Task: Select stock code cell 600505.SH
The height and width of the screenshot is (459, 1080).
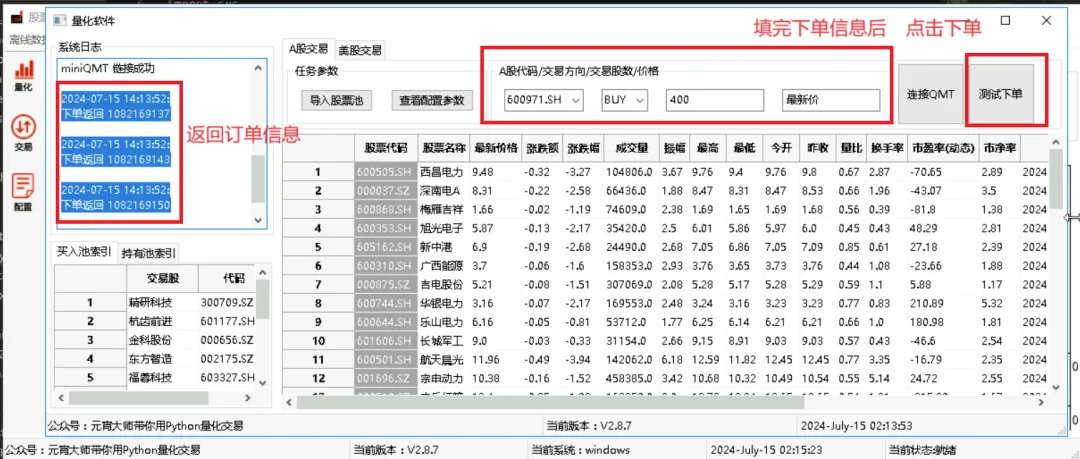Action: (x=386, y=172)
